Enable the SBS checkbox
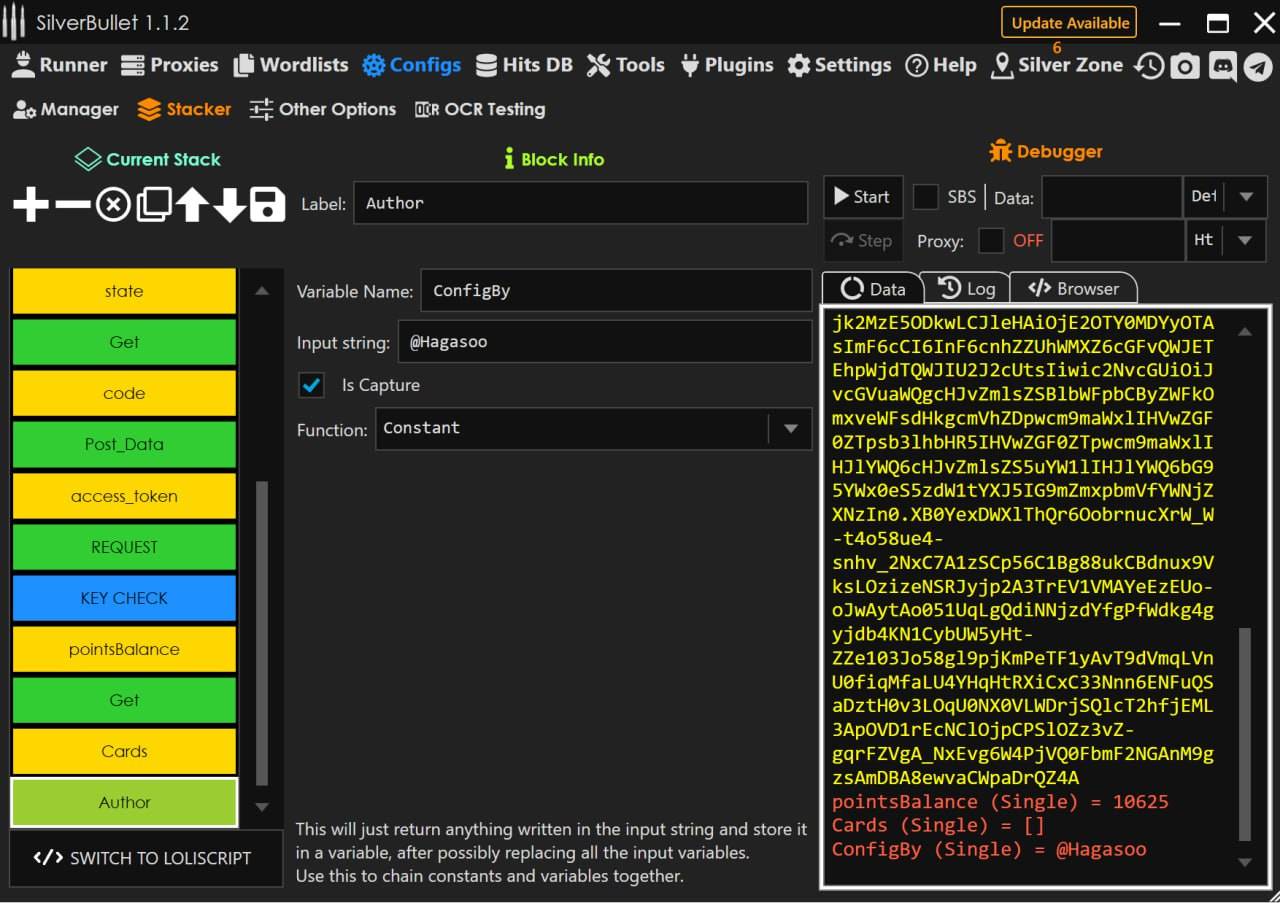 pos(926,197)
